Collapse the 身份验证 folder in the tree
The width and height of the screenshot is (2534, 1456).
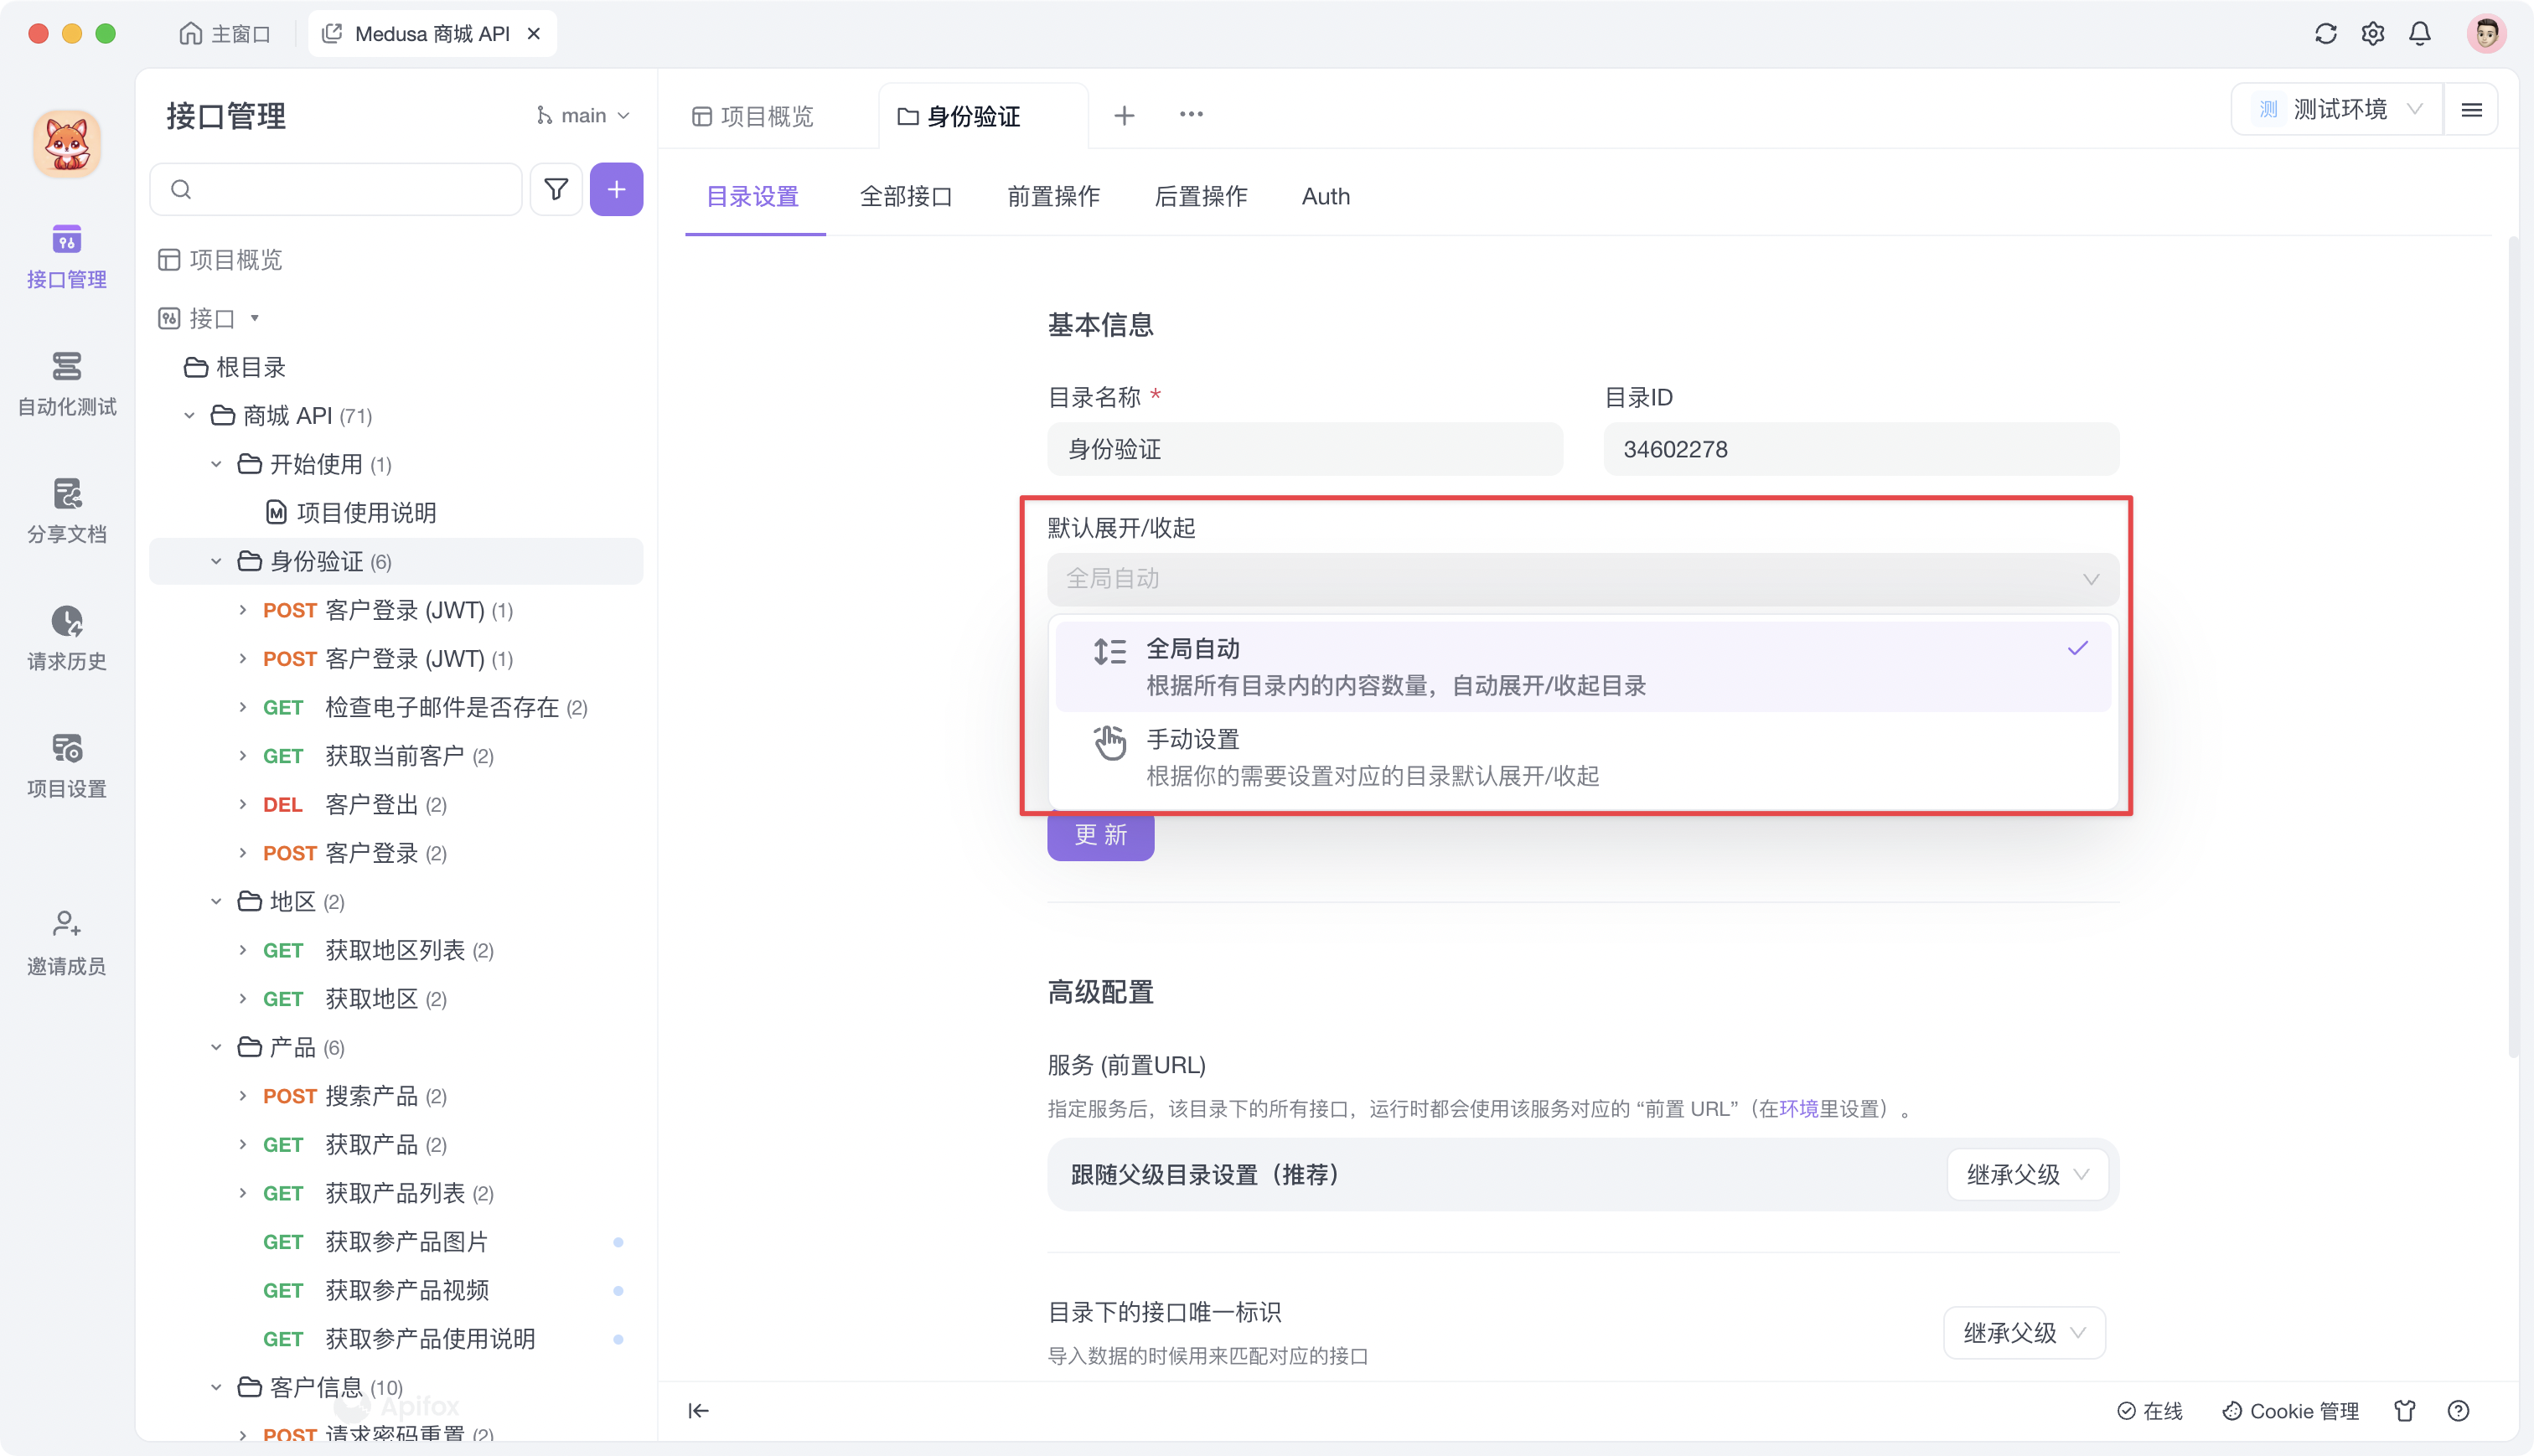[216, 561]
